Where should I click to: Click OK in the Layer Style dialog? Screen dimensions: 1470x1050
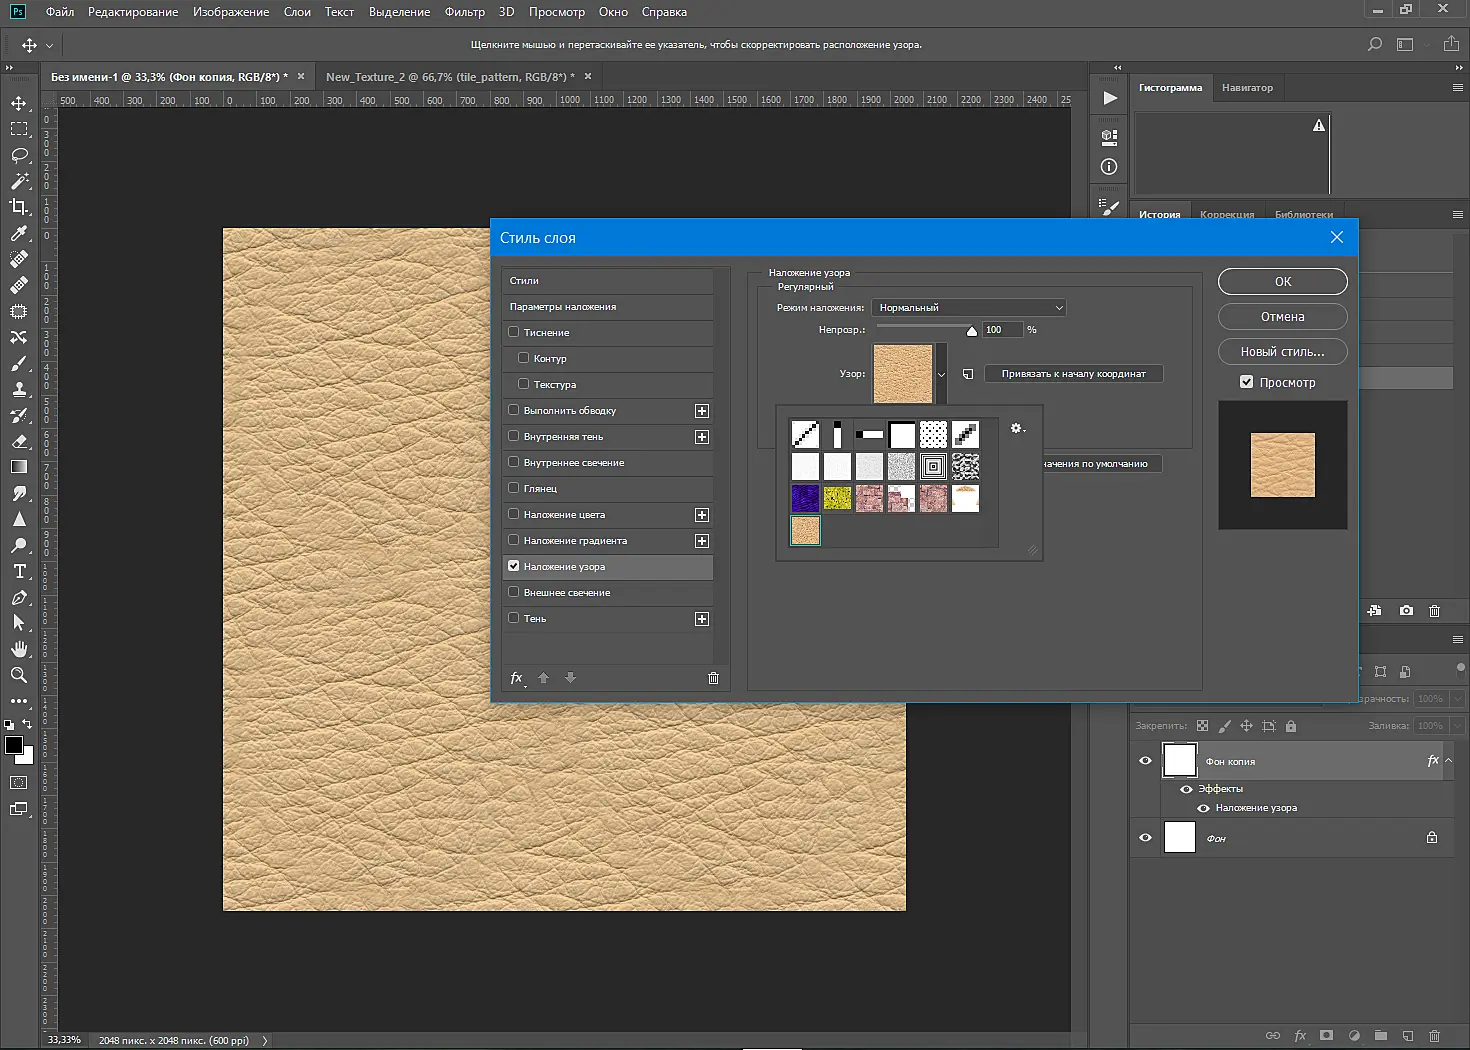1283,282
